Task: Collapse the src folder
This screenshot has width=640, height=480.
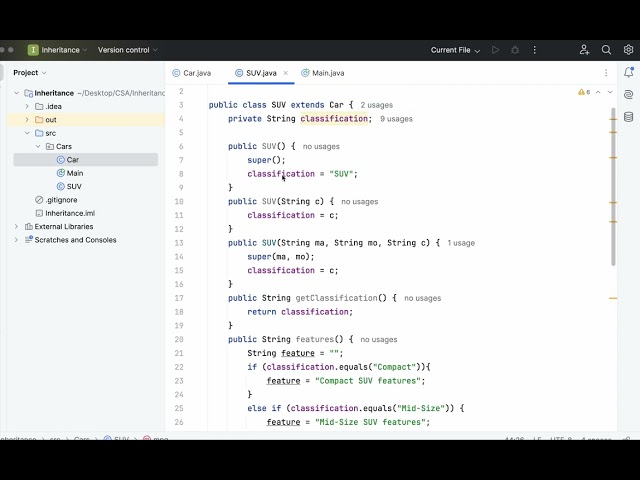Action: point(27,133)
